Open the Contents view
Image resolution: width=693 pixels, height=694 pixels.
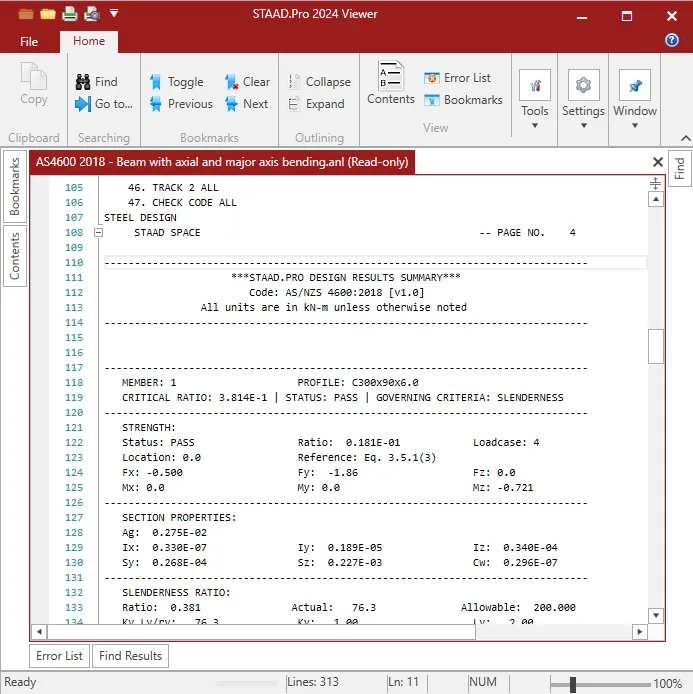coord(391,83)
